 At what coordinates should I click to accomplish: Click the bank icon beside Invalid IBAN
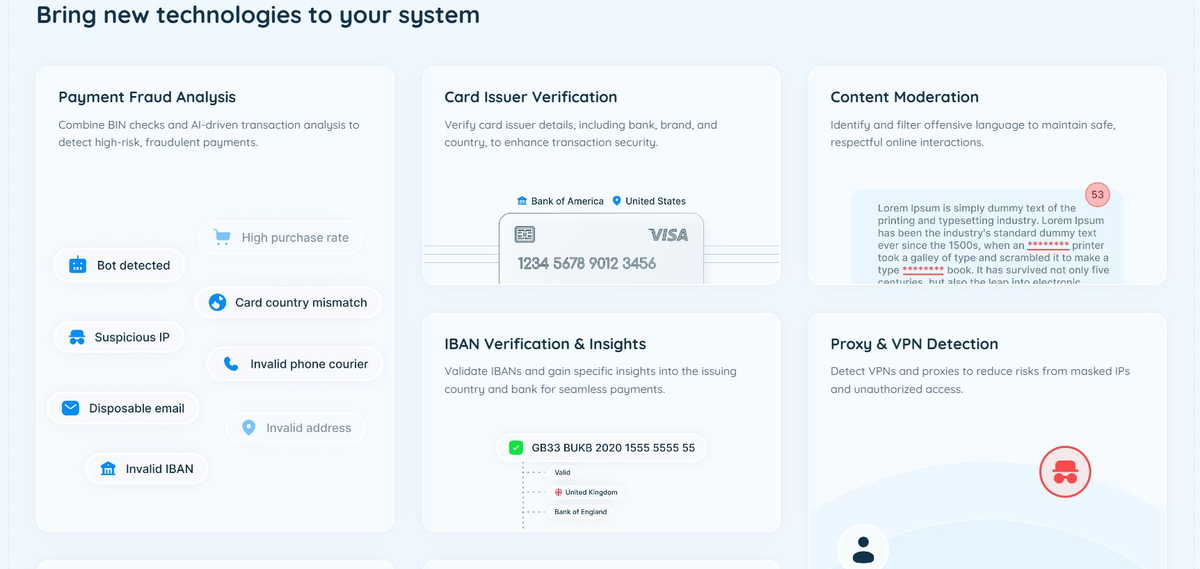tap(108, 468)
